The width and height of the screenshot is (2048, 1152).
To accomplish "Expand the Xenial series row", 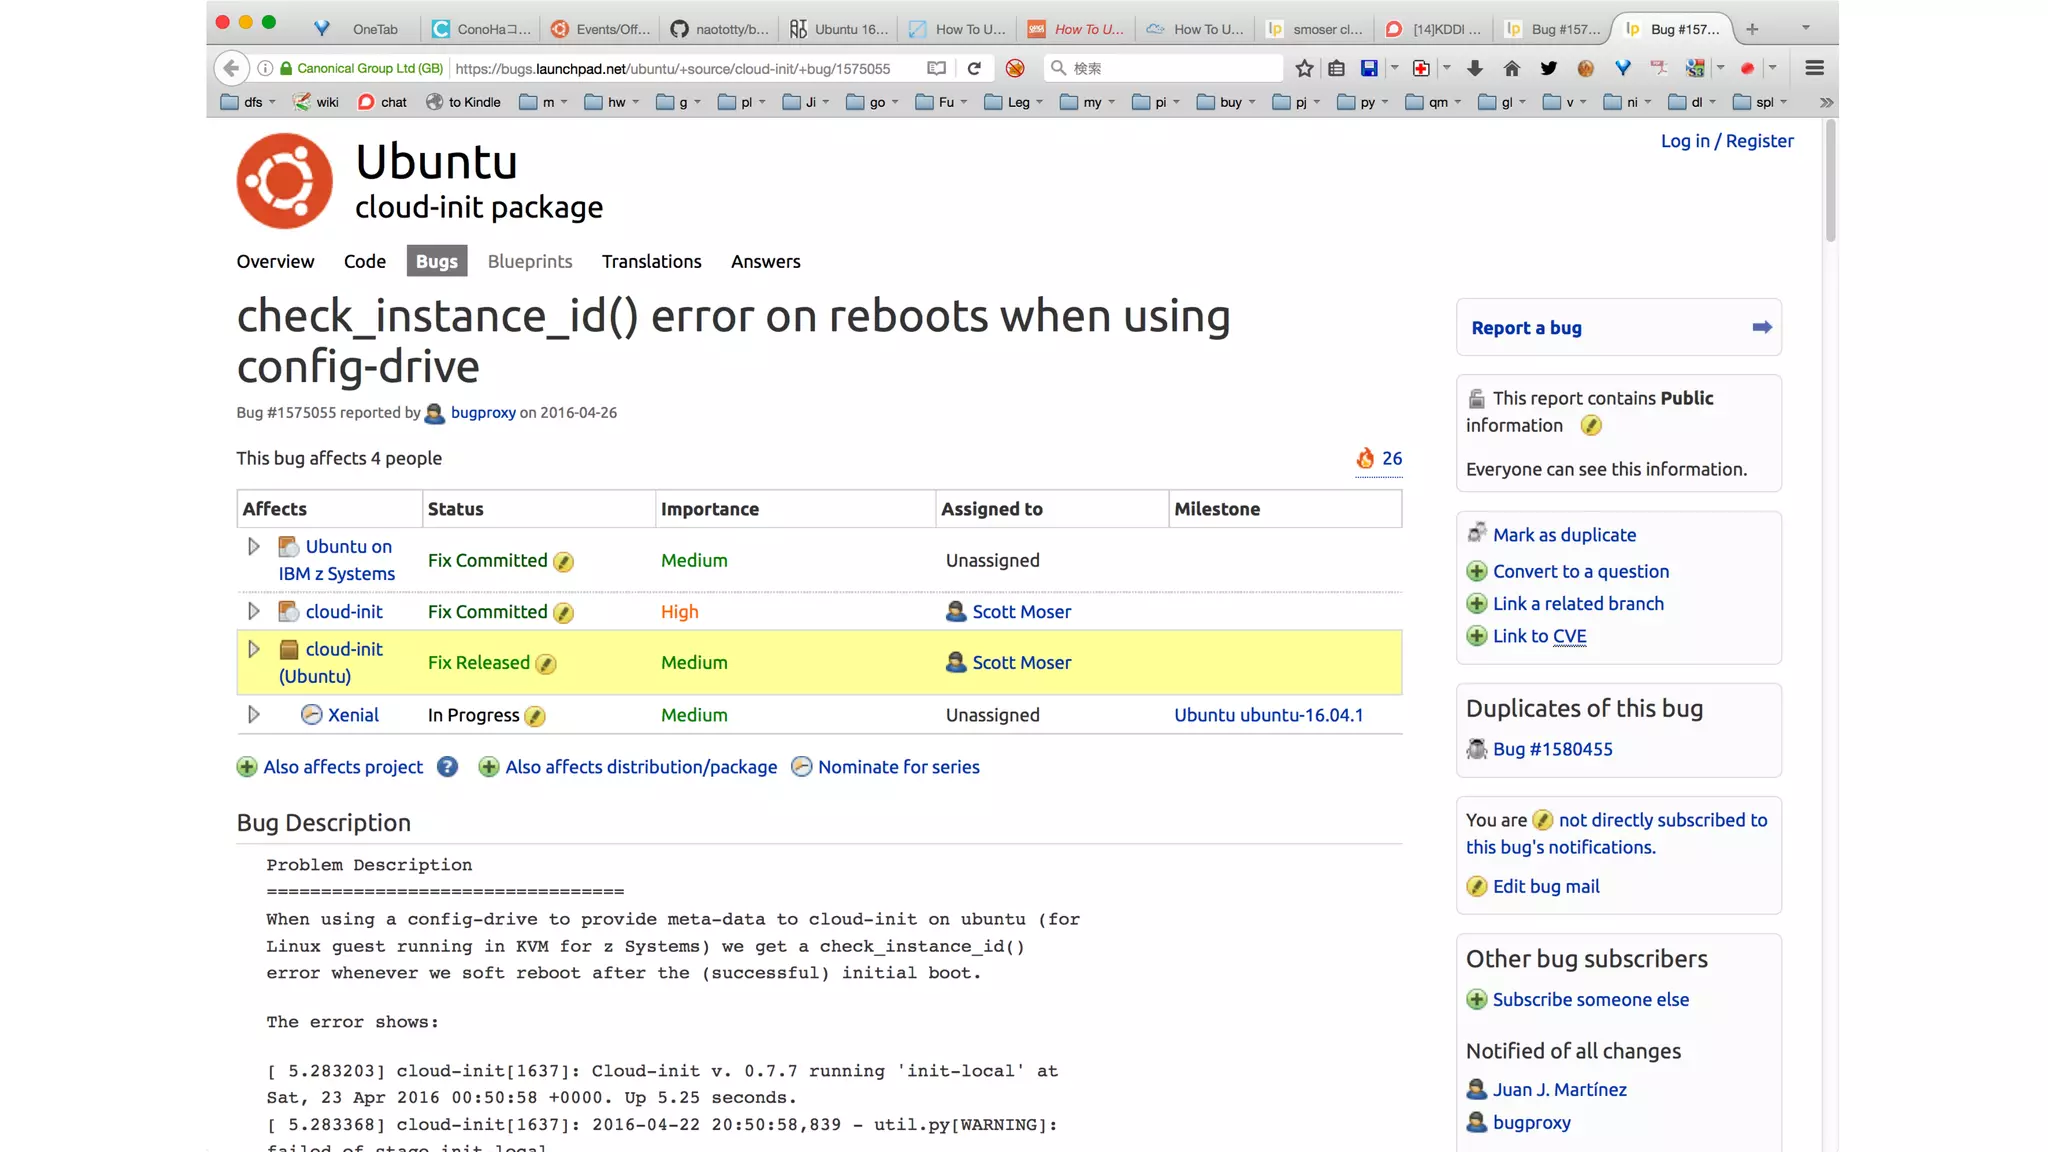I will coord(254,715).
